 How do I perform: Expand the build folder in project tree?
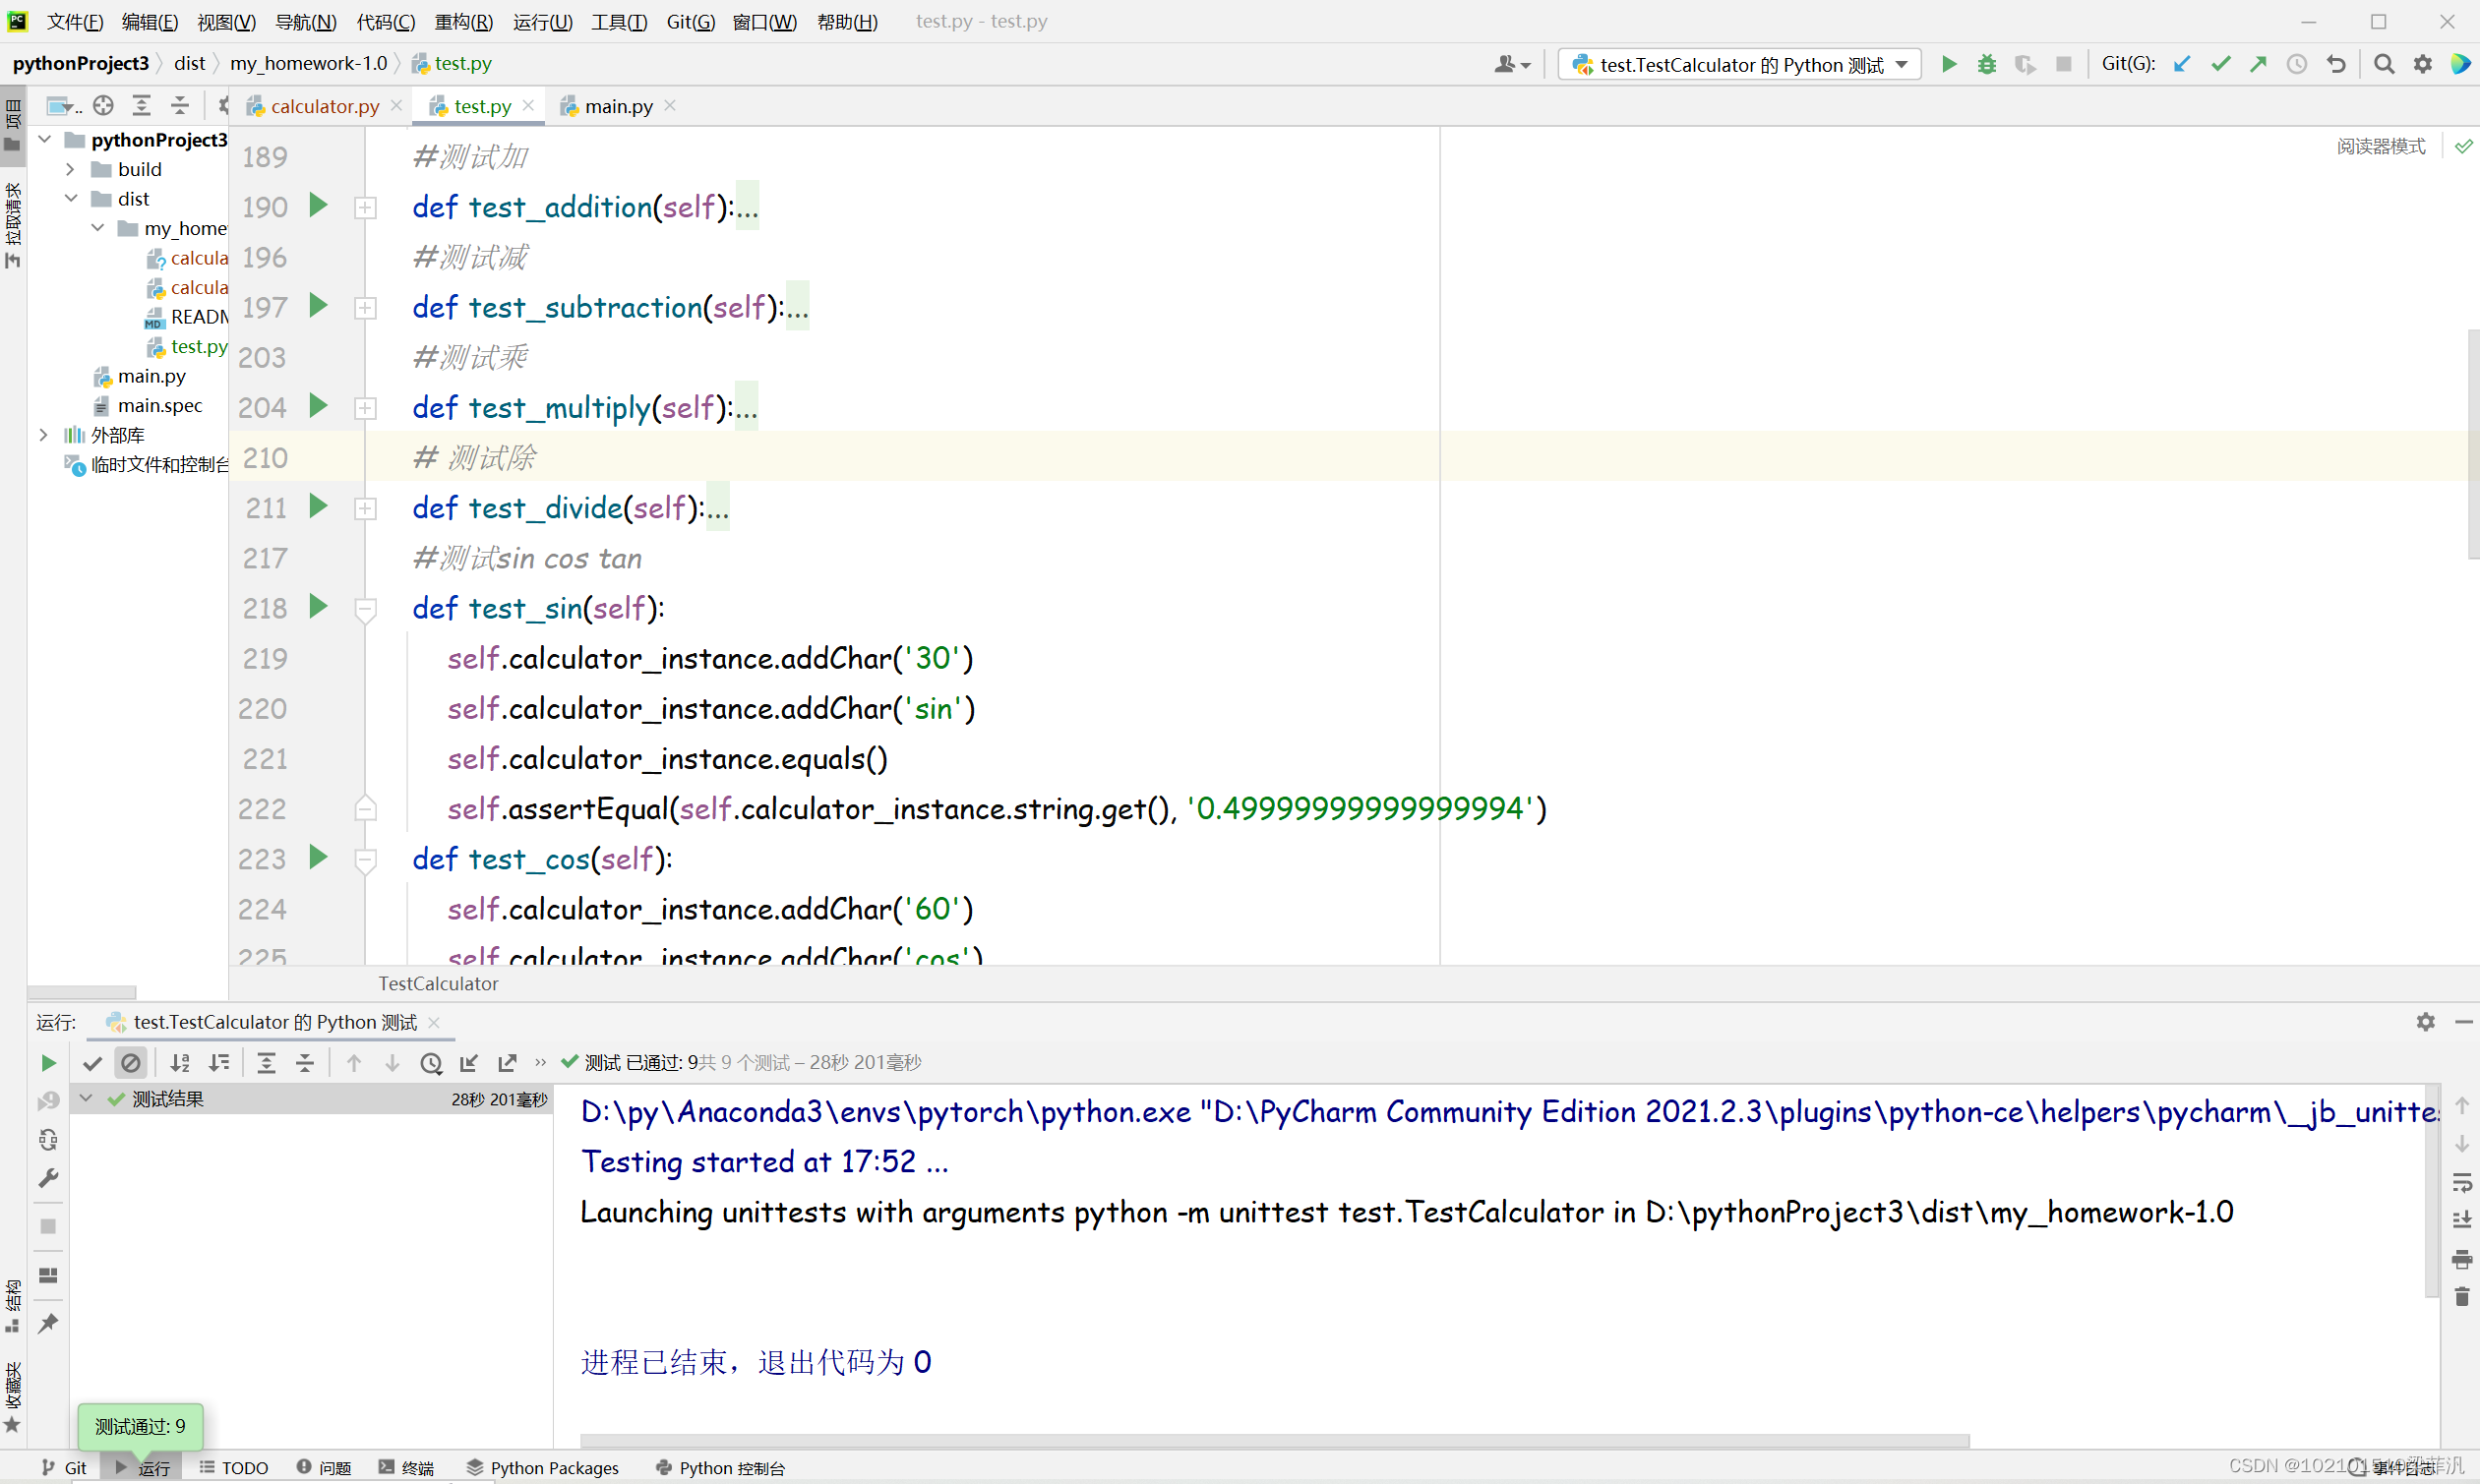coord(70,169)
